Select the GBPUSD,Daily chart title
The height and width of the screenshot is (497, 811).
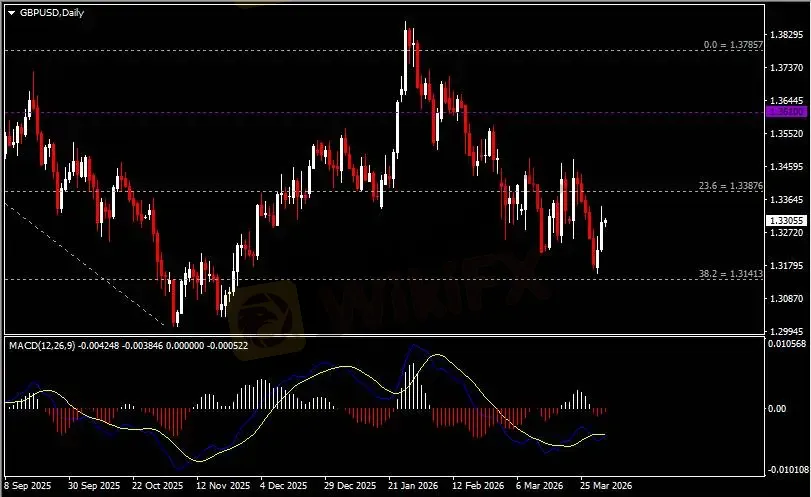(52, 13)
